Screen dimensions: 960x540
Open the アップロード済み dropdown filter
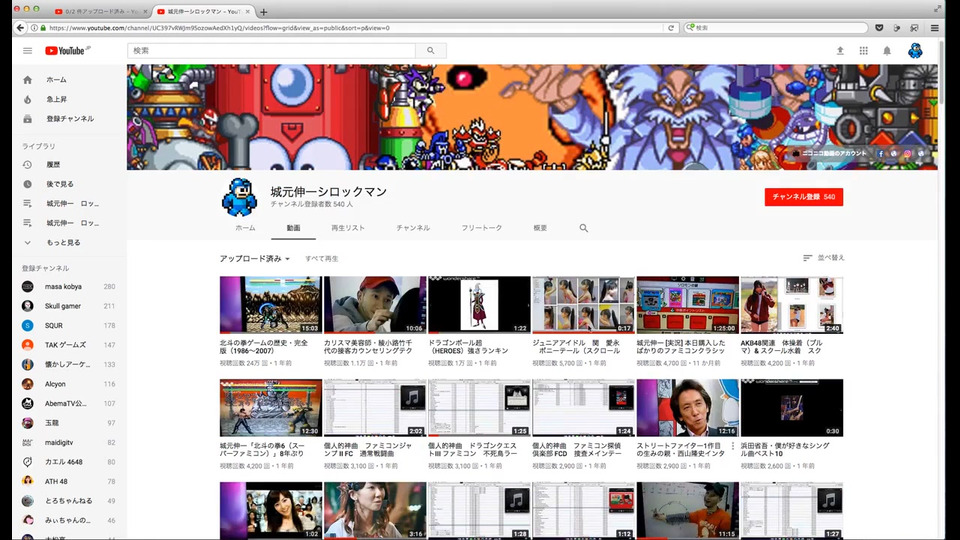point(255,259)
